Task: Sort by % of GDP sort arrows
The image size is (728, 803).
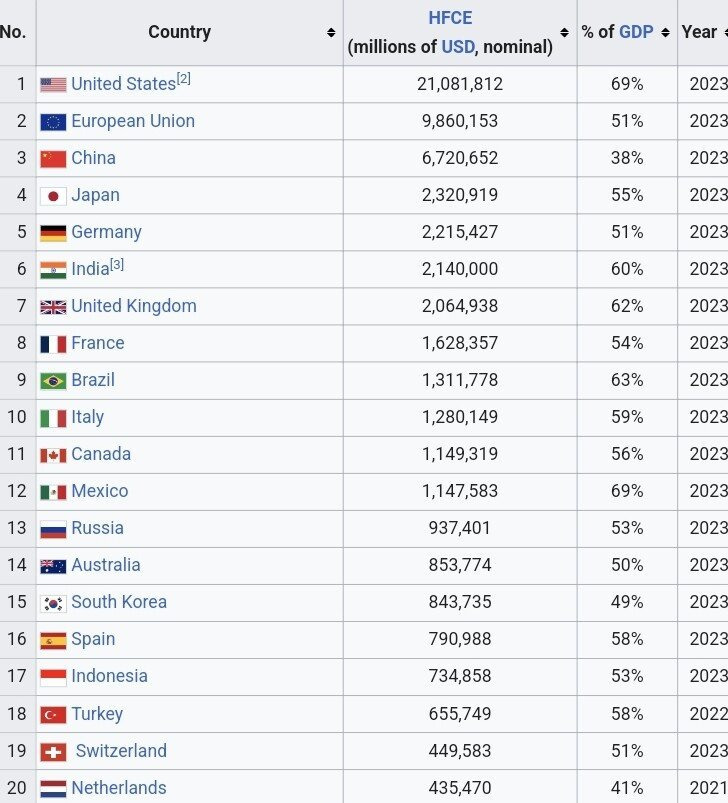Action: [666, 33]
